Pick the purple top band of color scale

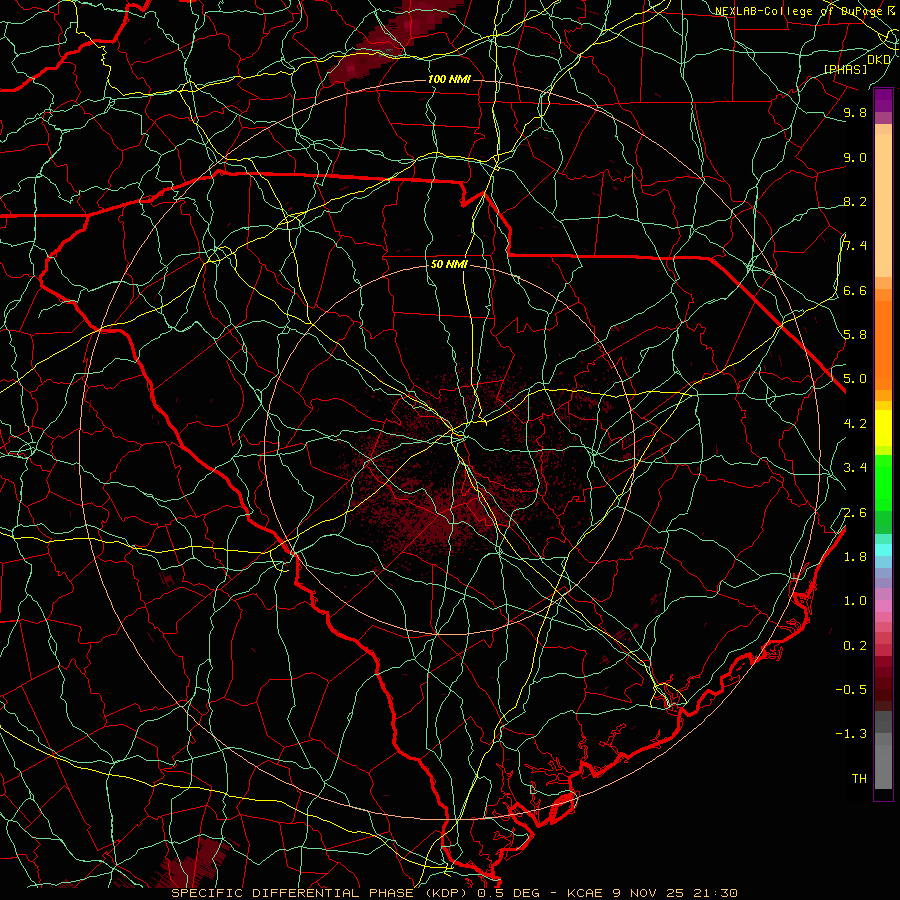click(883, 100)
